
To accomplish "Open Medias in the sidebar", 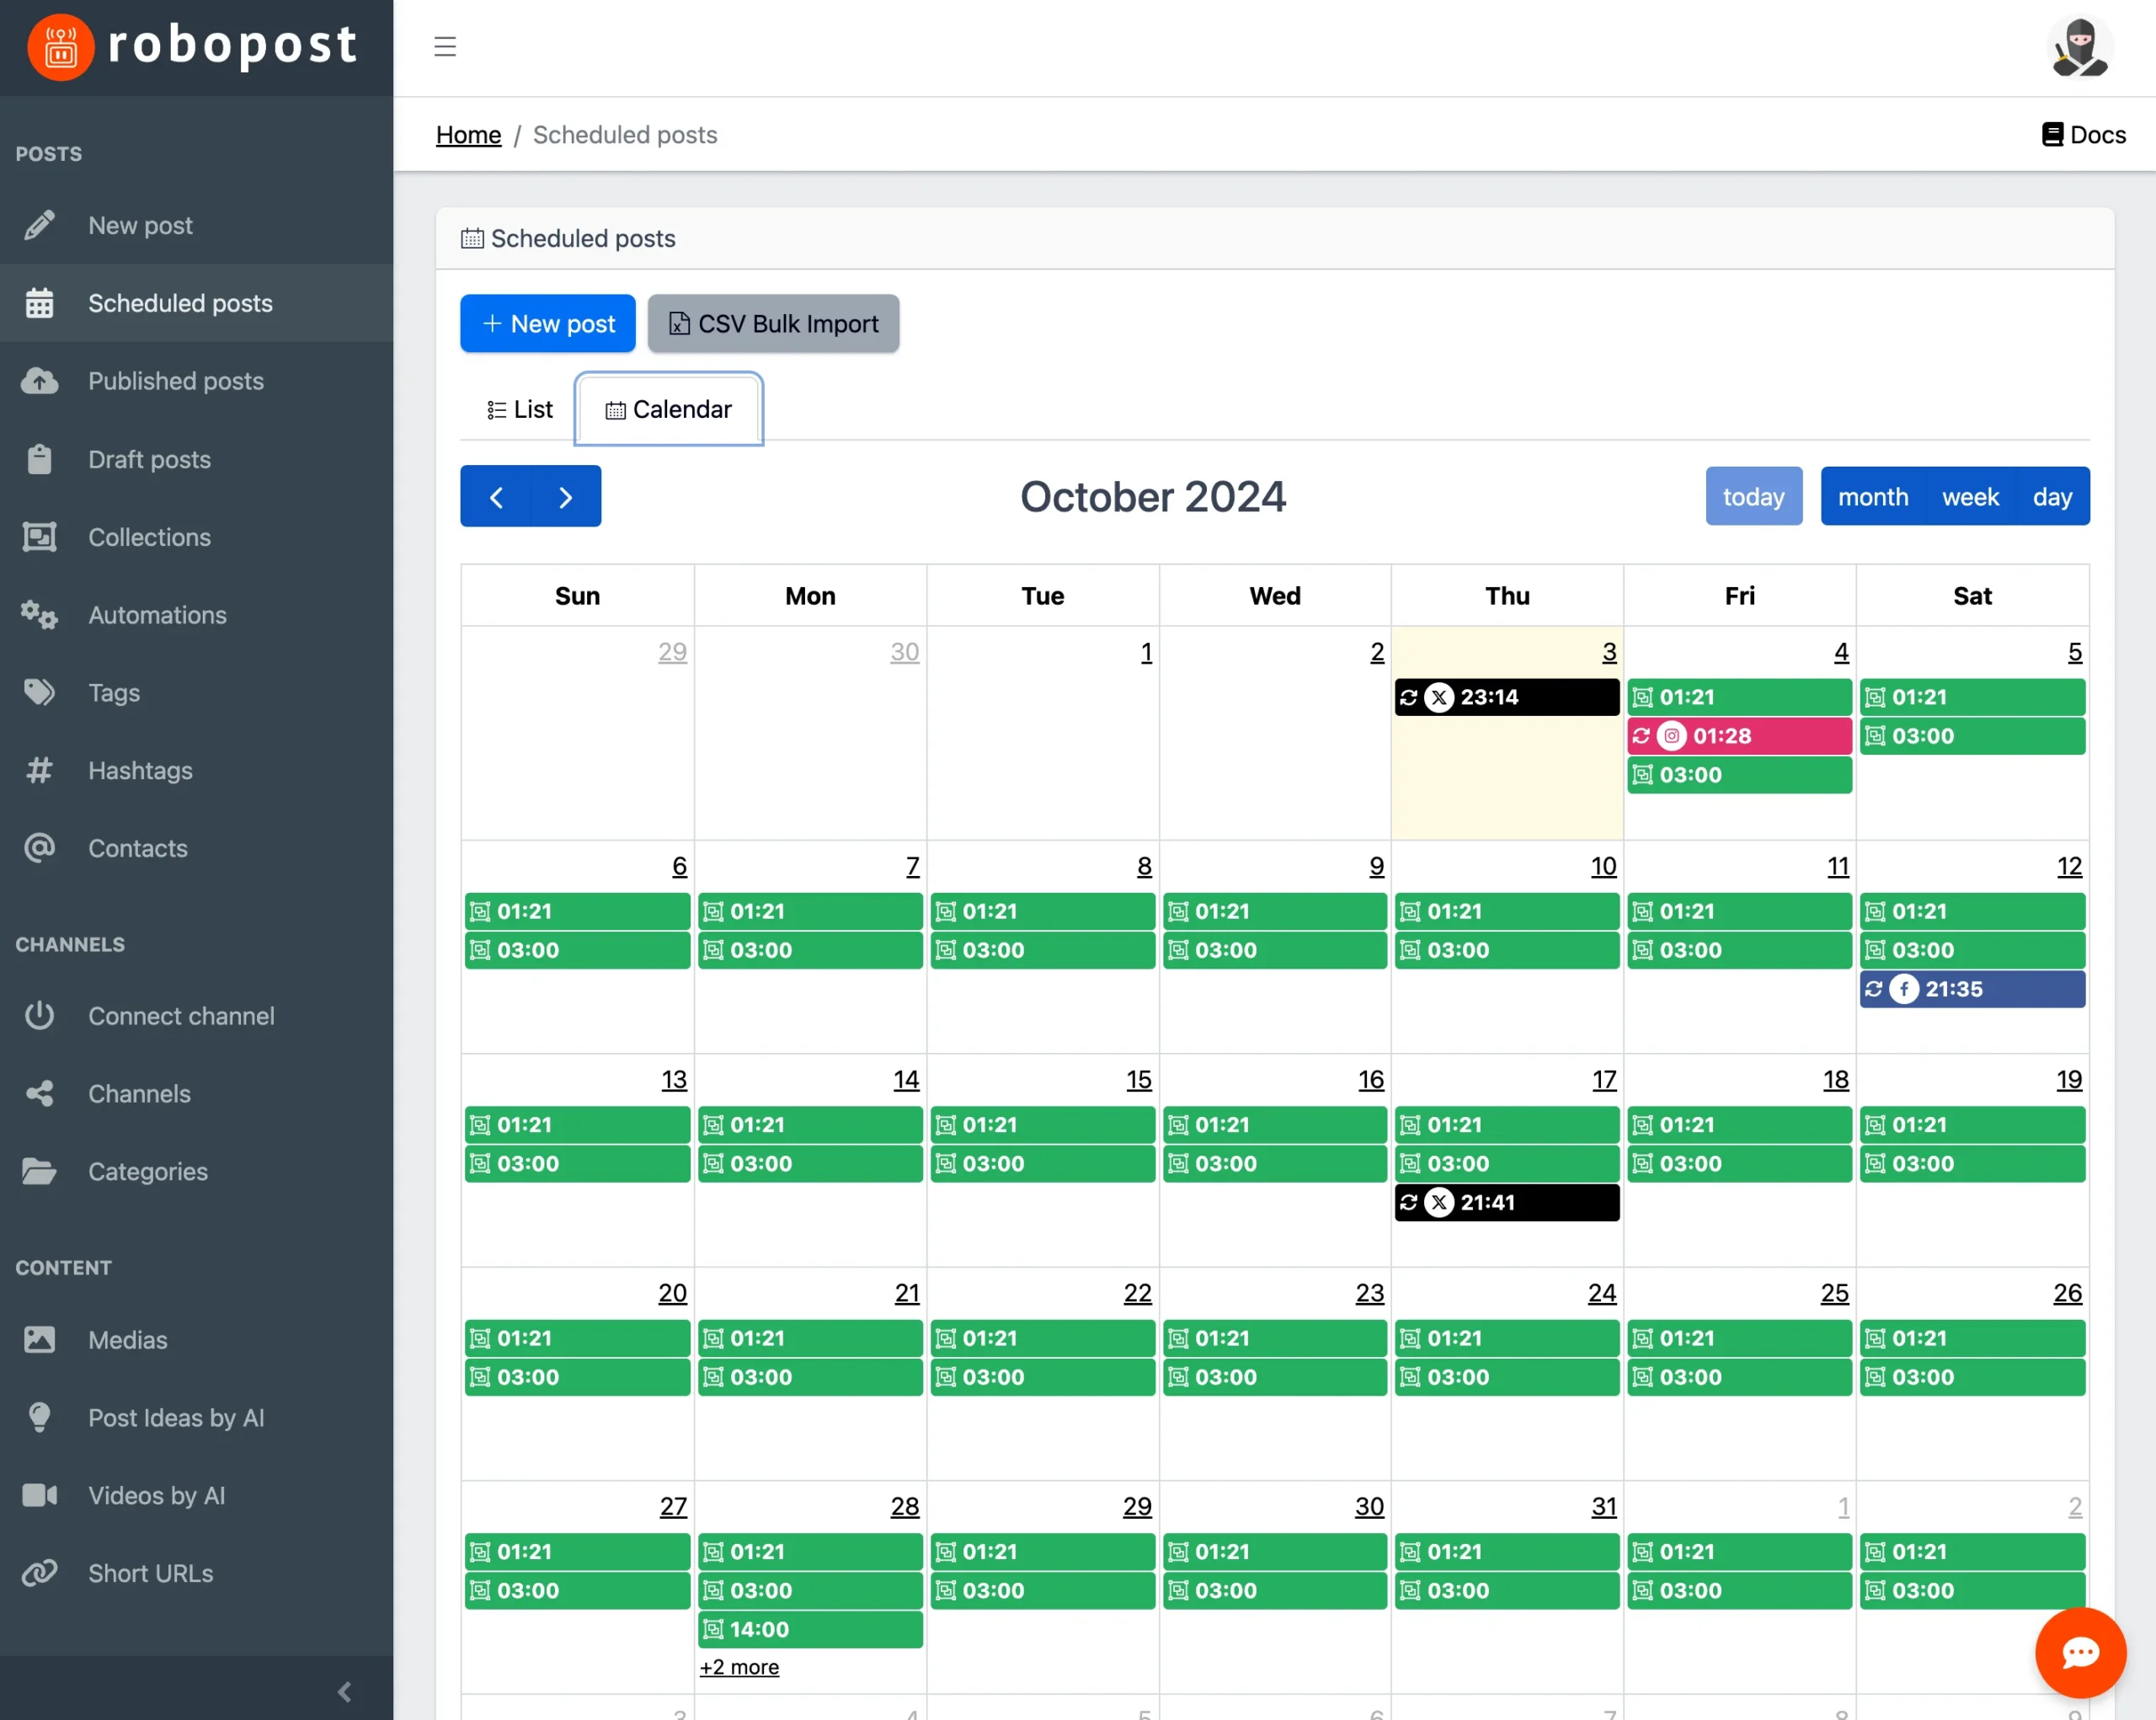I will pyautogui.click(x=196, y=1340).
